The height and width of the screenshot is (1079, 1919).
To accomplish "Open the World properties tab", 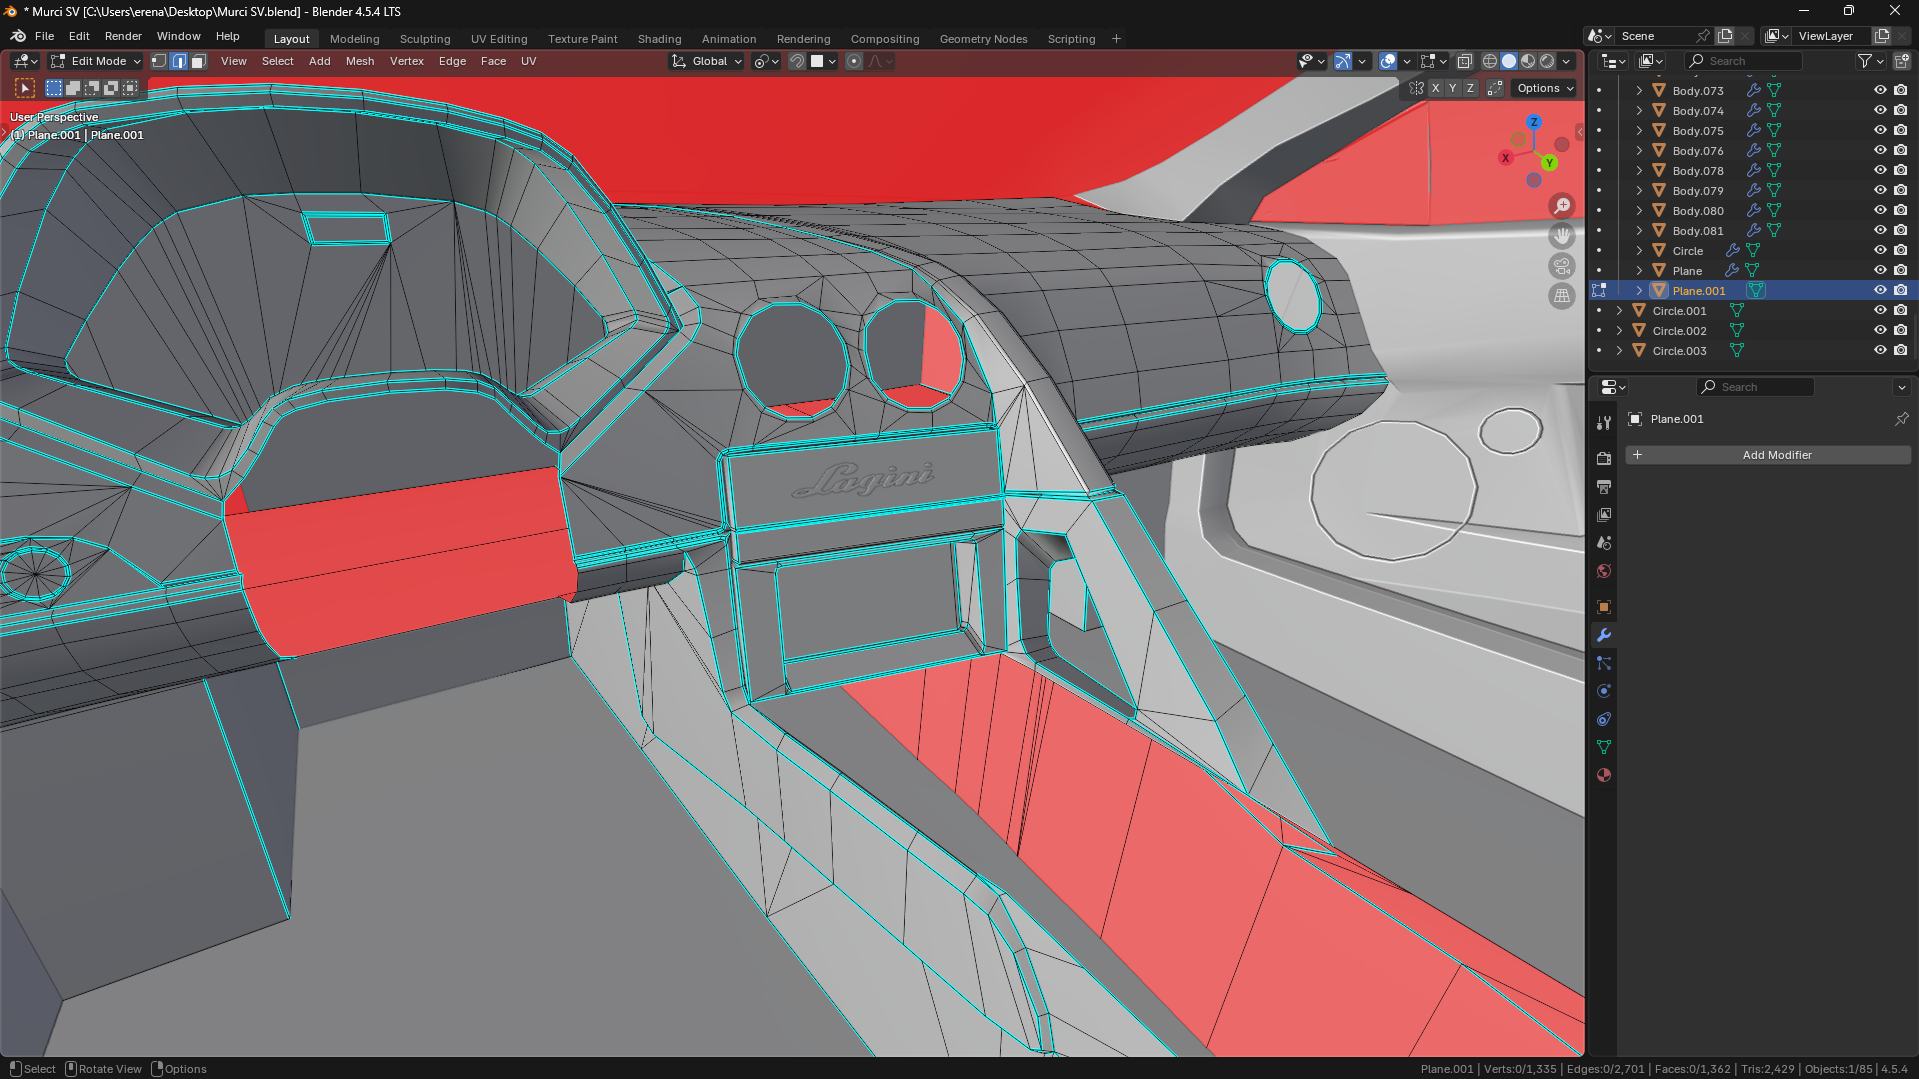I will point(1604,571).
